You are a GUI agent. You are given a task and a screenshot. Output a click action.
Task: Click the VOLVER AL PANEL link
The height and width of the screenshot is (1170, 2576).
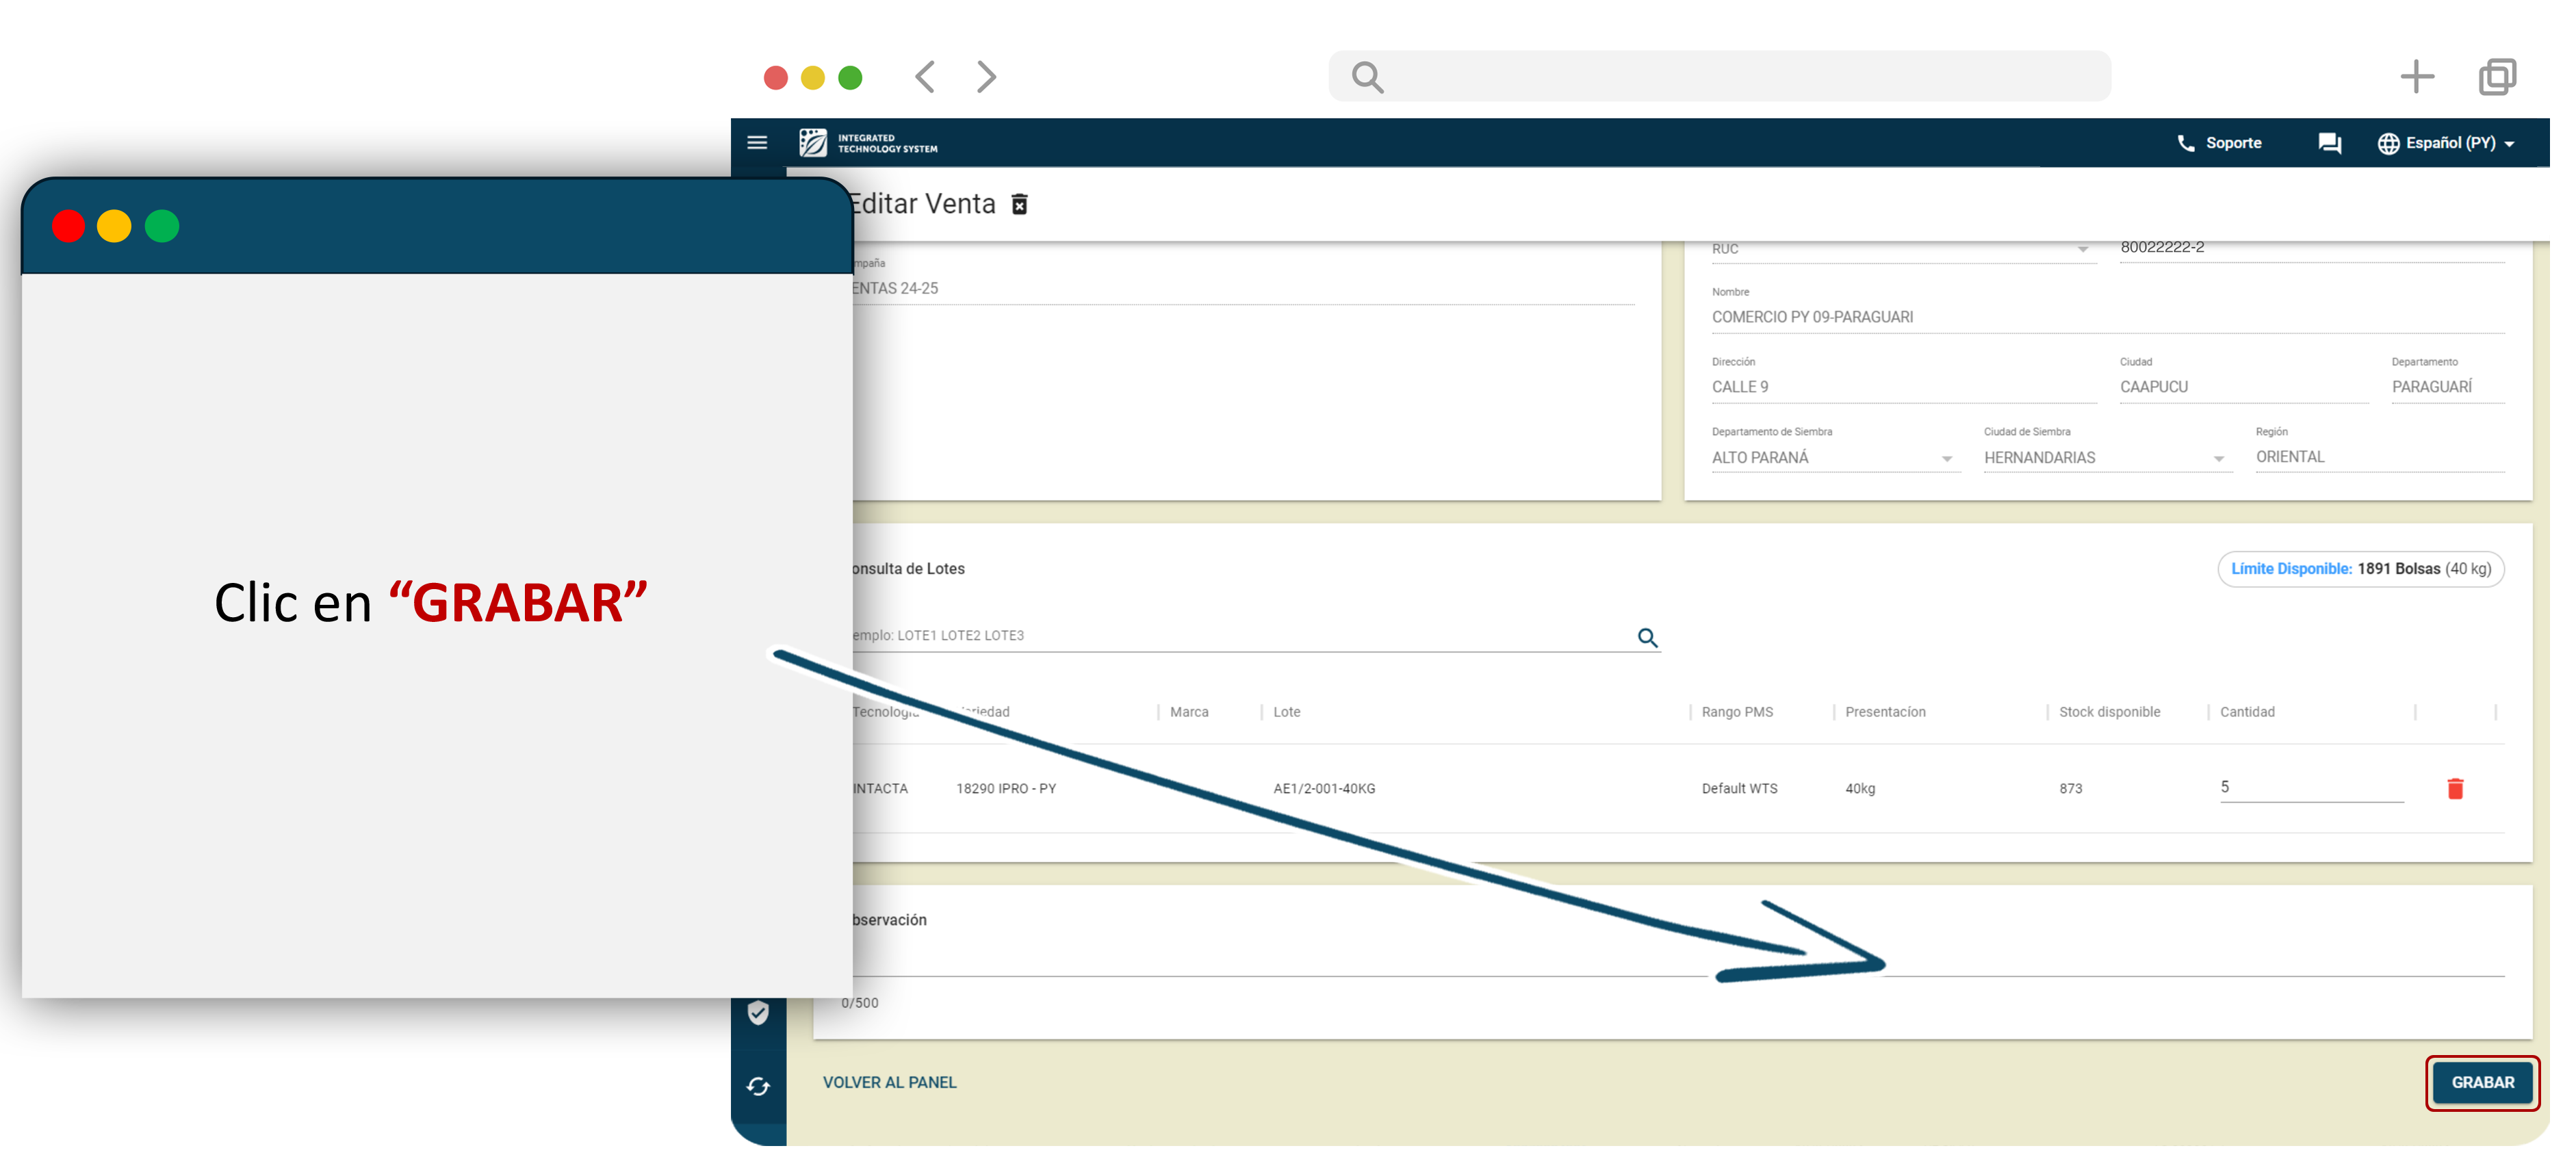tap(889, 1083)
